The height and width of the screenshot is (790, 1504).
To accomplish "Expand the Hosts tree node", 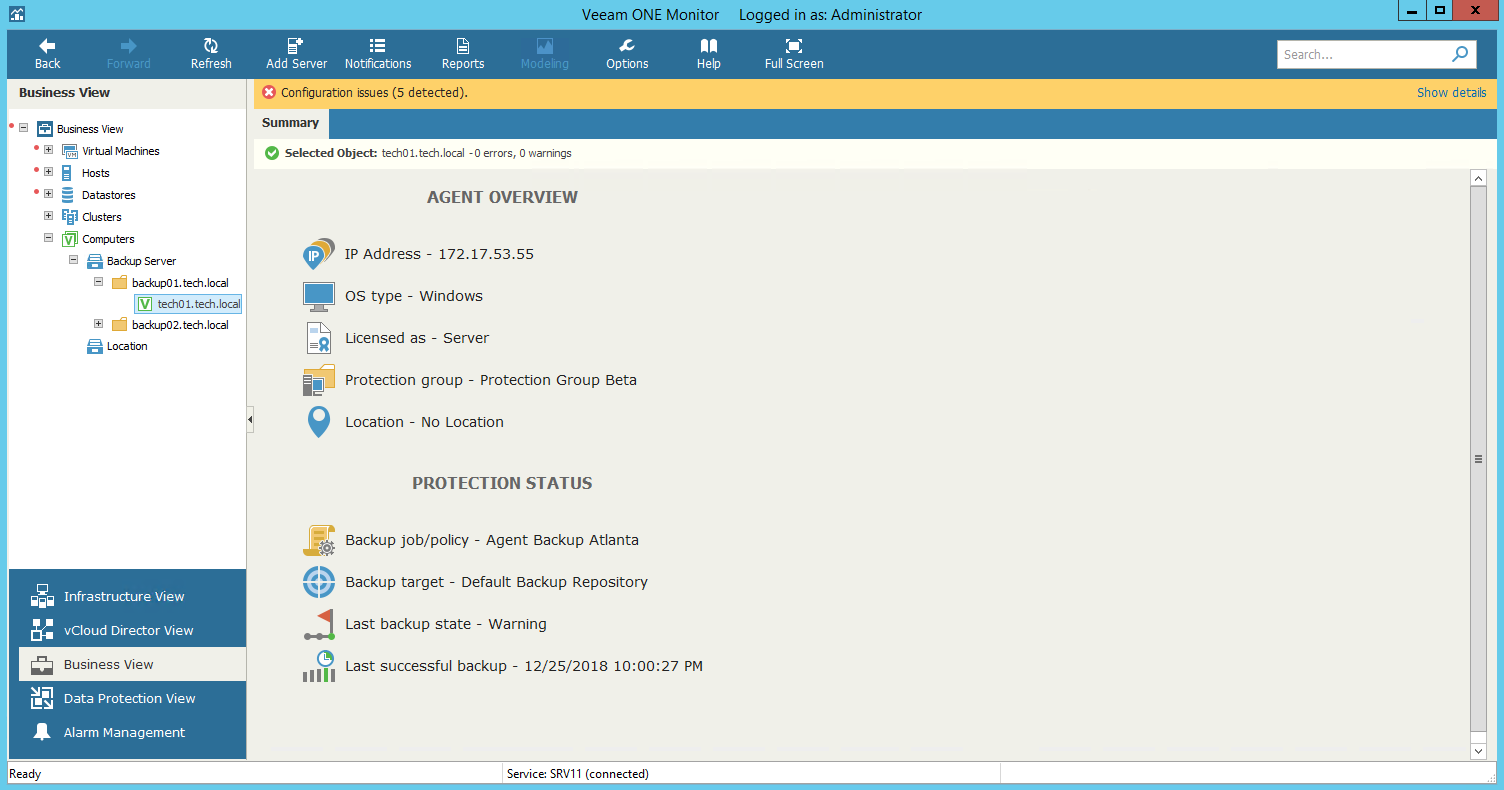I will click(x=48, y=172).
